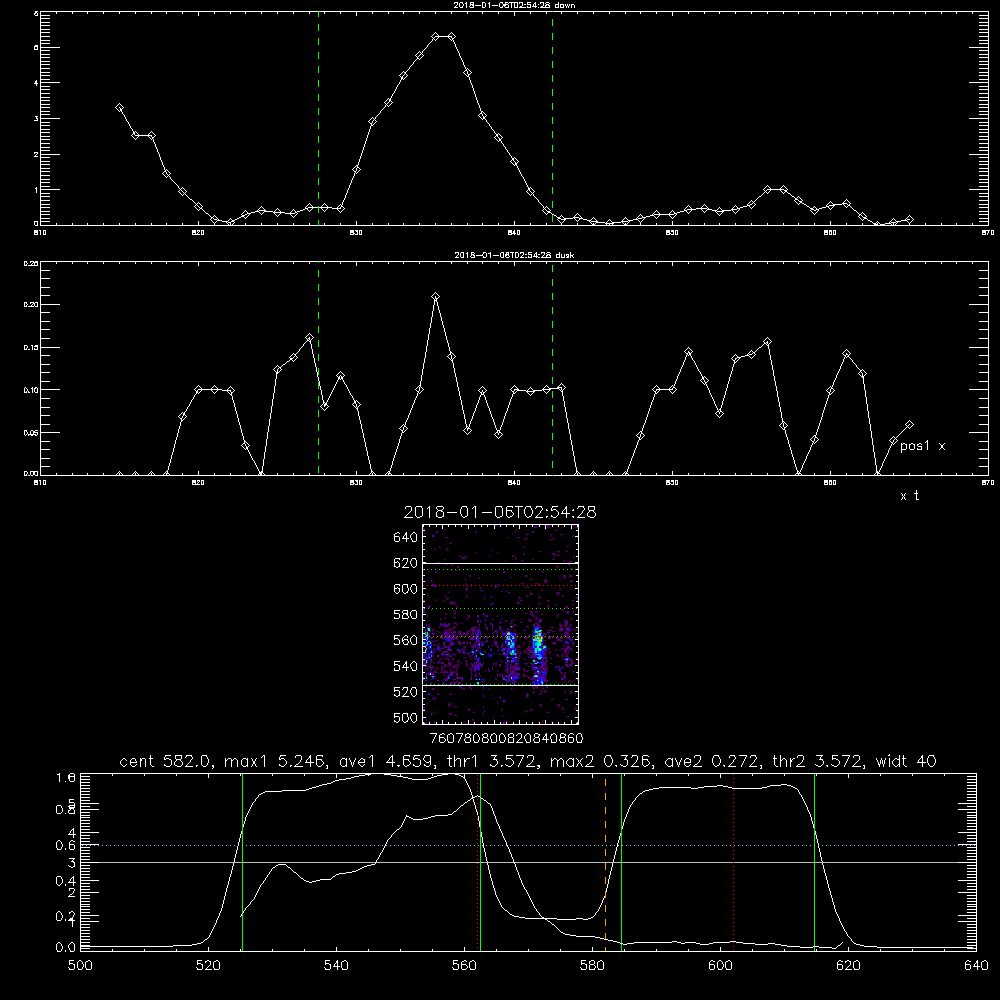Click the green vertical line near 615 in profile plot
1000x1000 pixels.
pyautogui.click(x=814, y=860)
